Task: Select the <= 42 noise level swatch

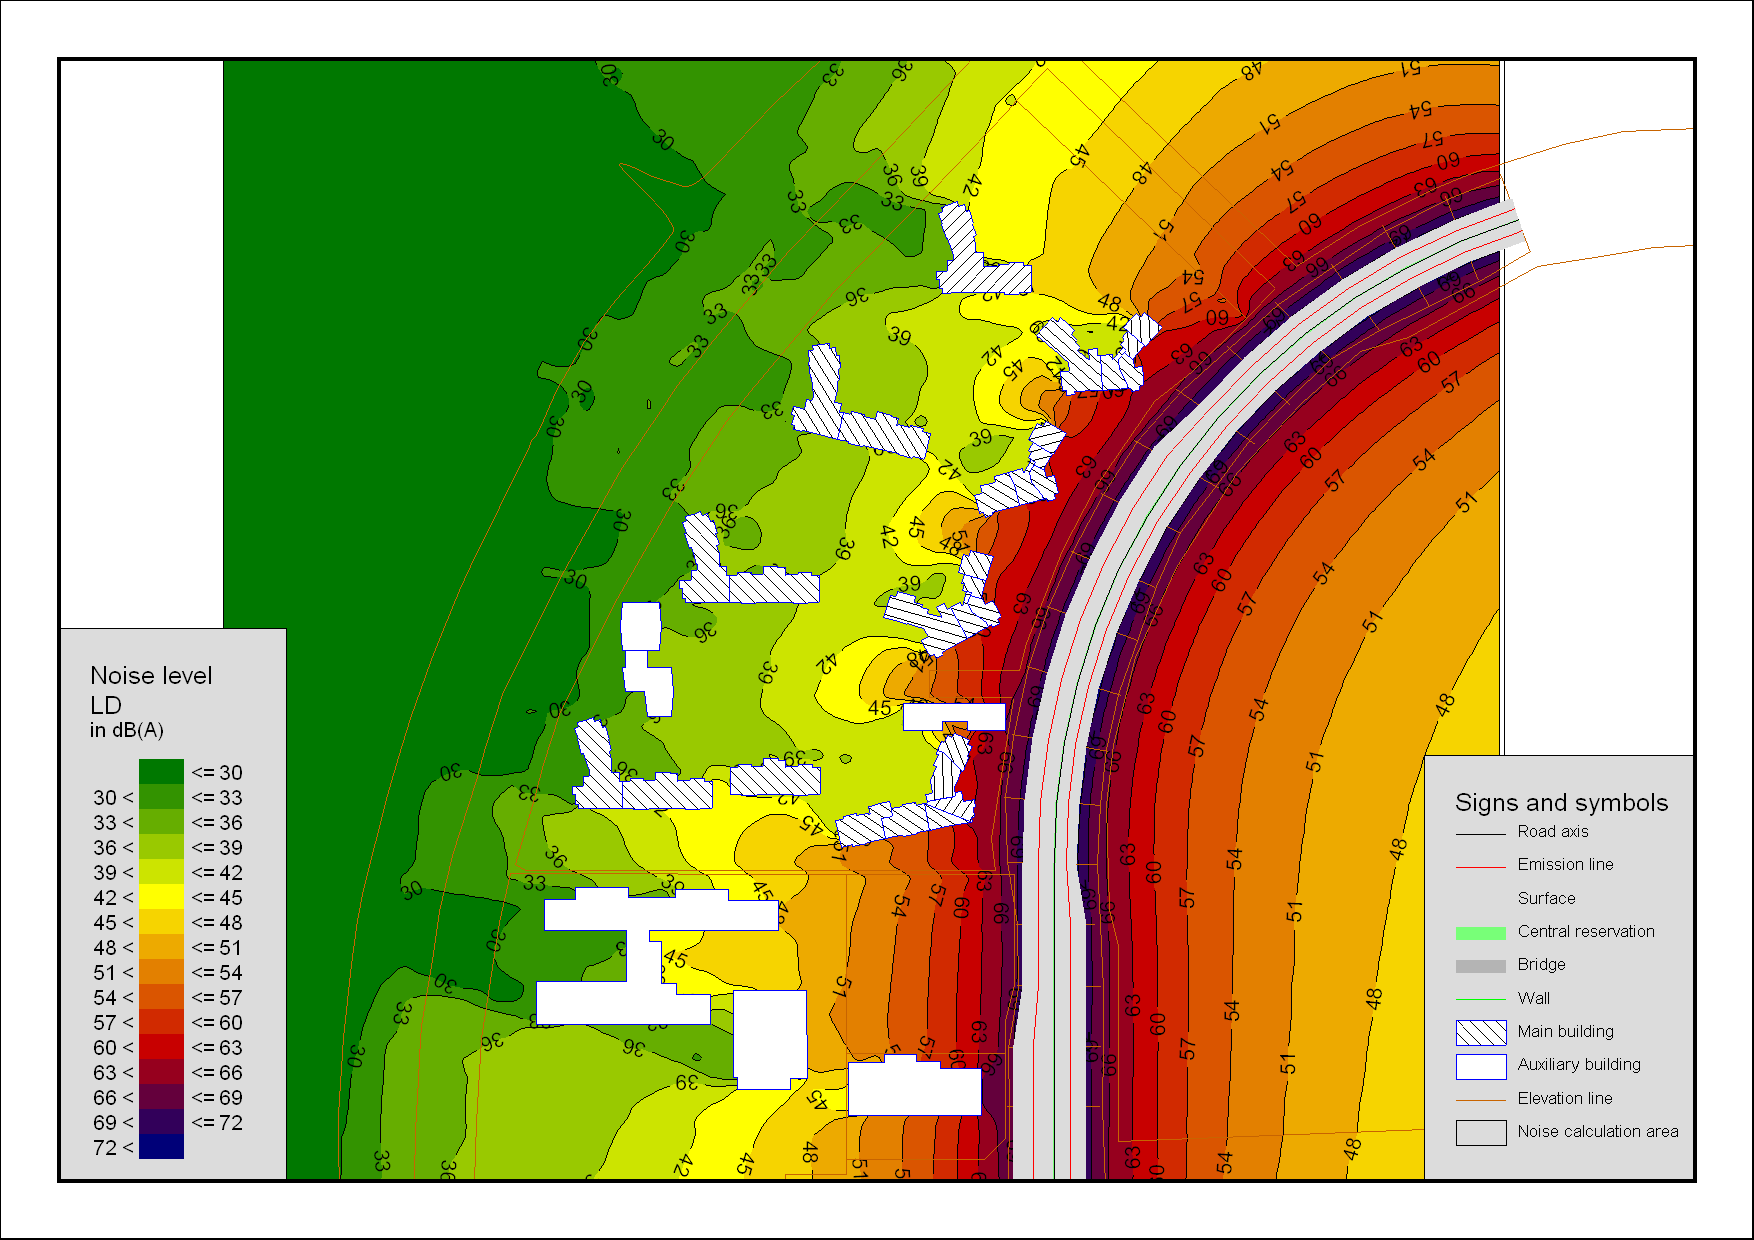Action: click(161, 872)
